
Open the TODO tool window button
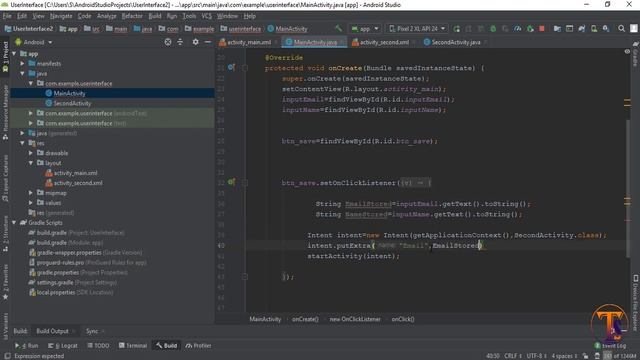(98, 346)
